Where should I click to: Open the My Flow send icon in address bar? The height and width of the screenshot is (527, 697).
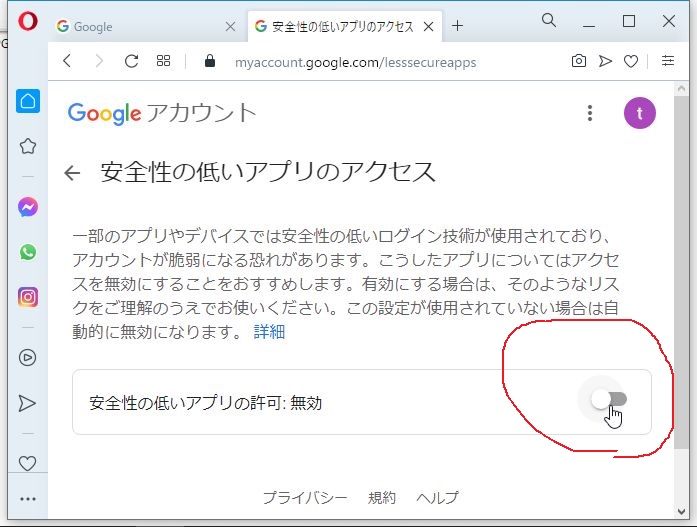coord(605,61)
